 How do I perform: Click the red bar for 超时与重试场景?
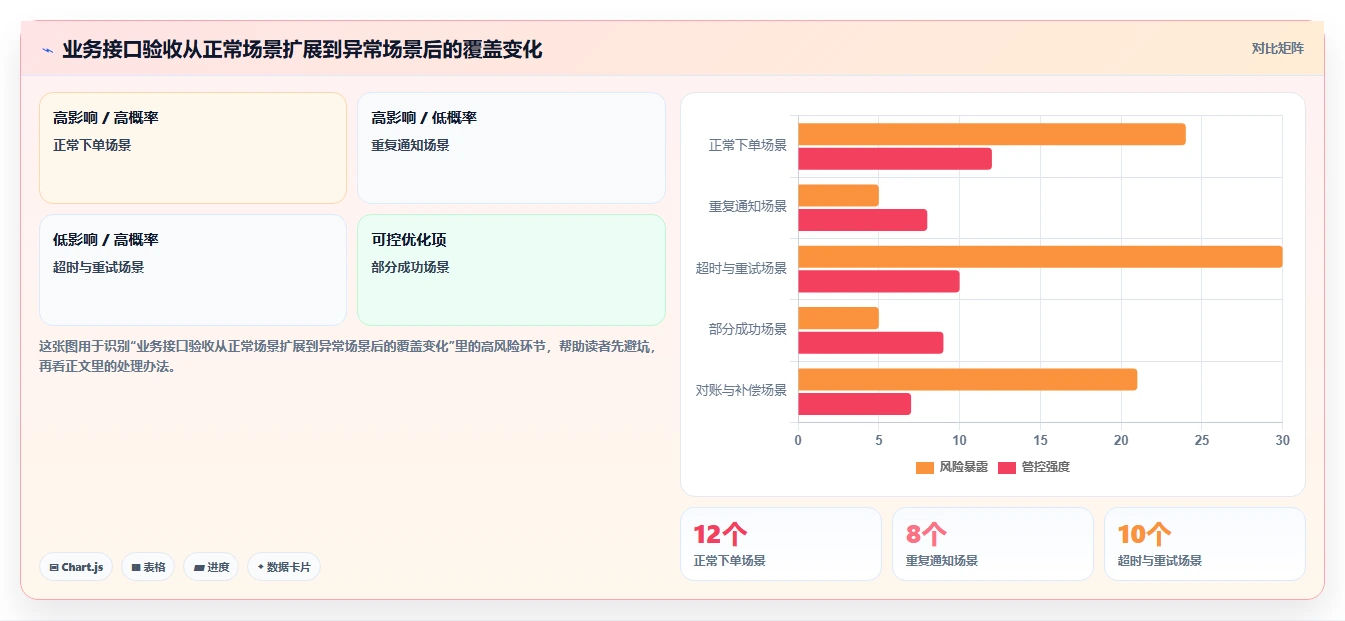point(879,281)
